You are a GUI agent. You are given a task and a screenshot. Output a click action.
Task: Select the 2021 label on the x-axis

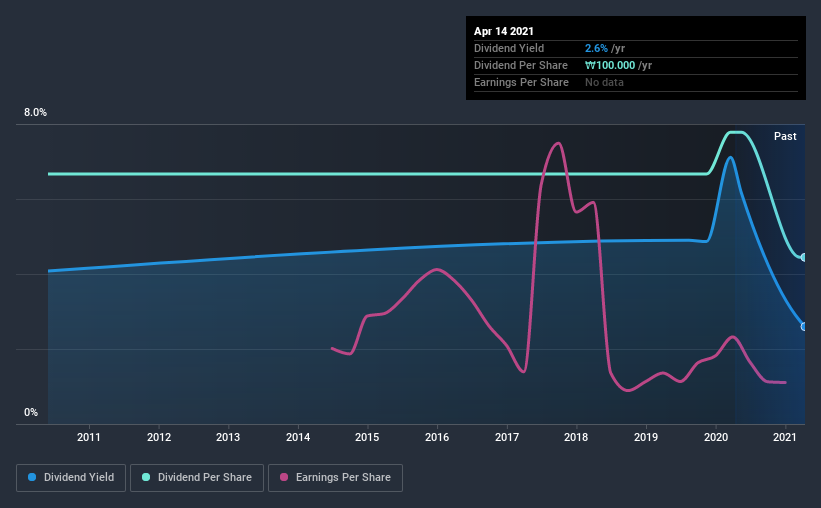pyautogui.click(x=785, y=437)
